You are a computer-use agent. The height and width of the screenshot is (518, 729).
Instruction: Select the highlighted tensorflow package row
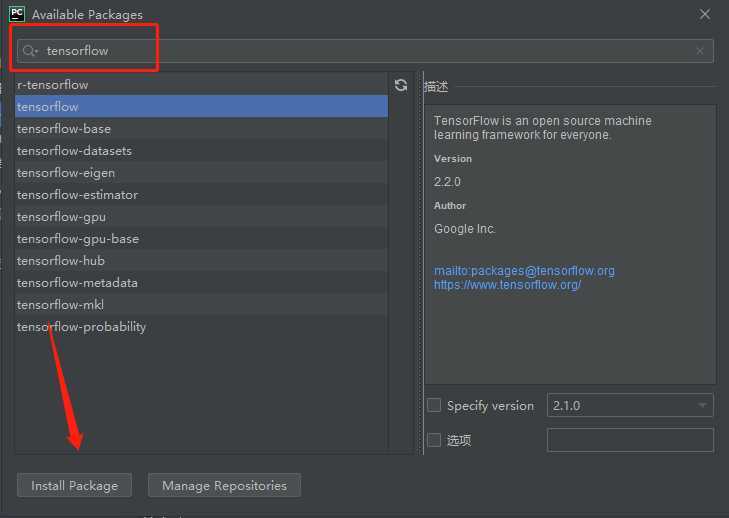[x=201, y=106]
